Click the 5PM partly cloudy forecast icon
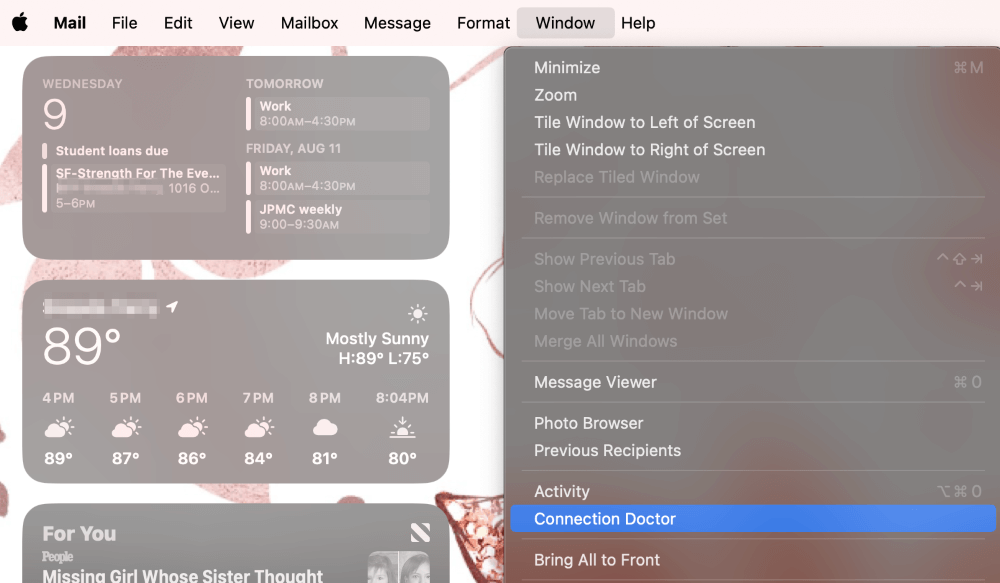1000x583 pixels. pos(126,427)
